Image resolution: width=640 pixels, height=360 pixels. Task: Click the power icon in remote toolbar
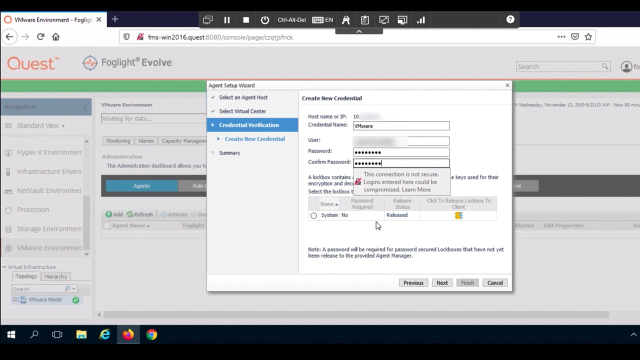[x=265, y=20]
